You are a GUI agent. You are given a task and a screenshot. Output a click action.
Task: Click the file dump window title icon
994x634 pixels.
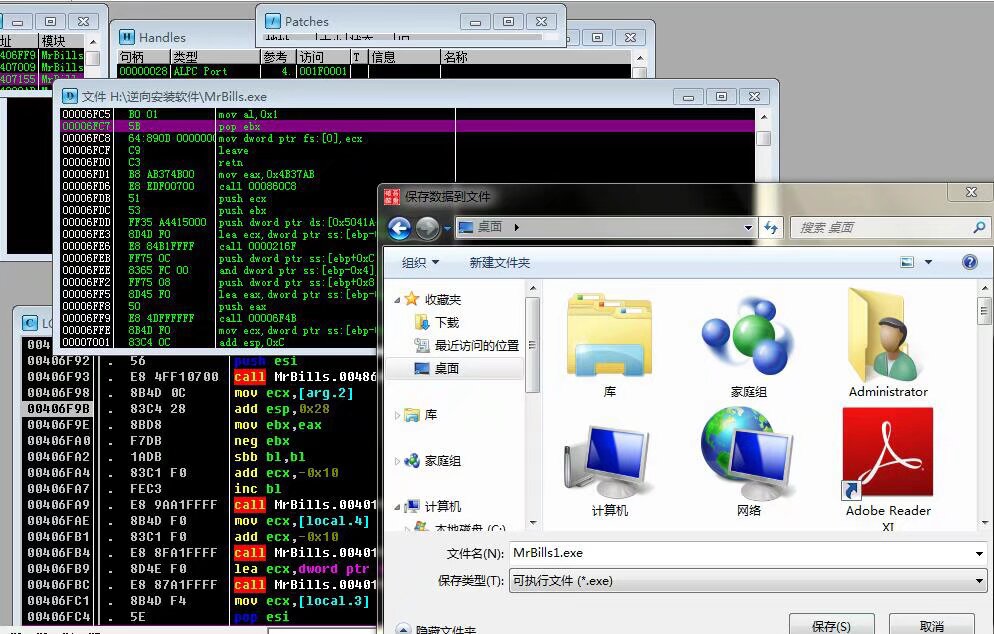(70, 96)
